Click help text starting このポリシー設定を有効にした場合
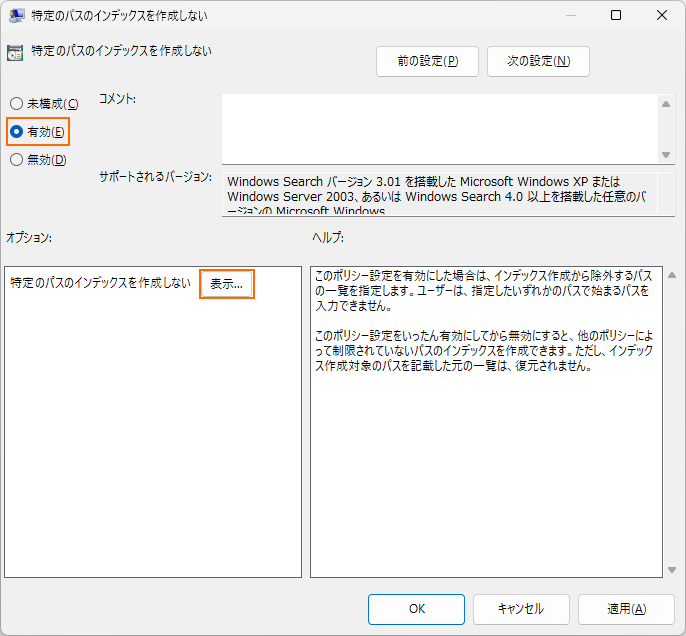The image size is (686, 636). pyautogui.click(x=484, y=290)
